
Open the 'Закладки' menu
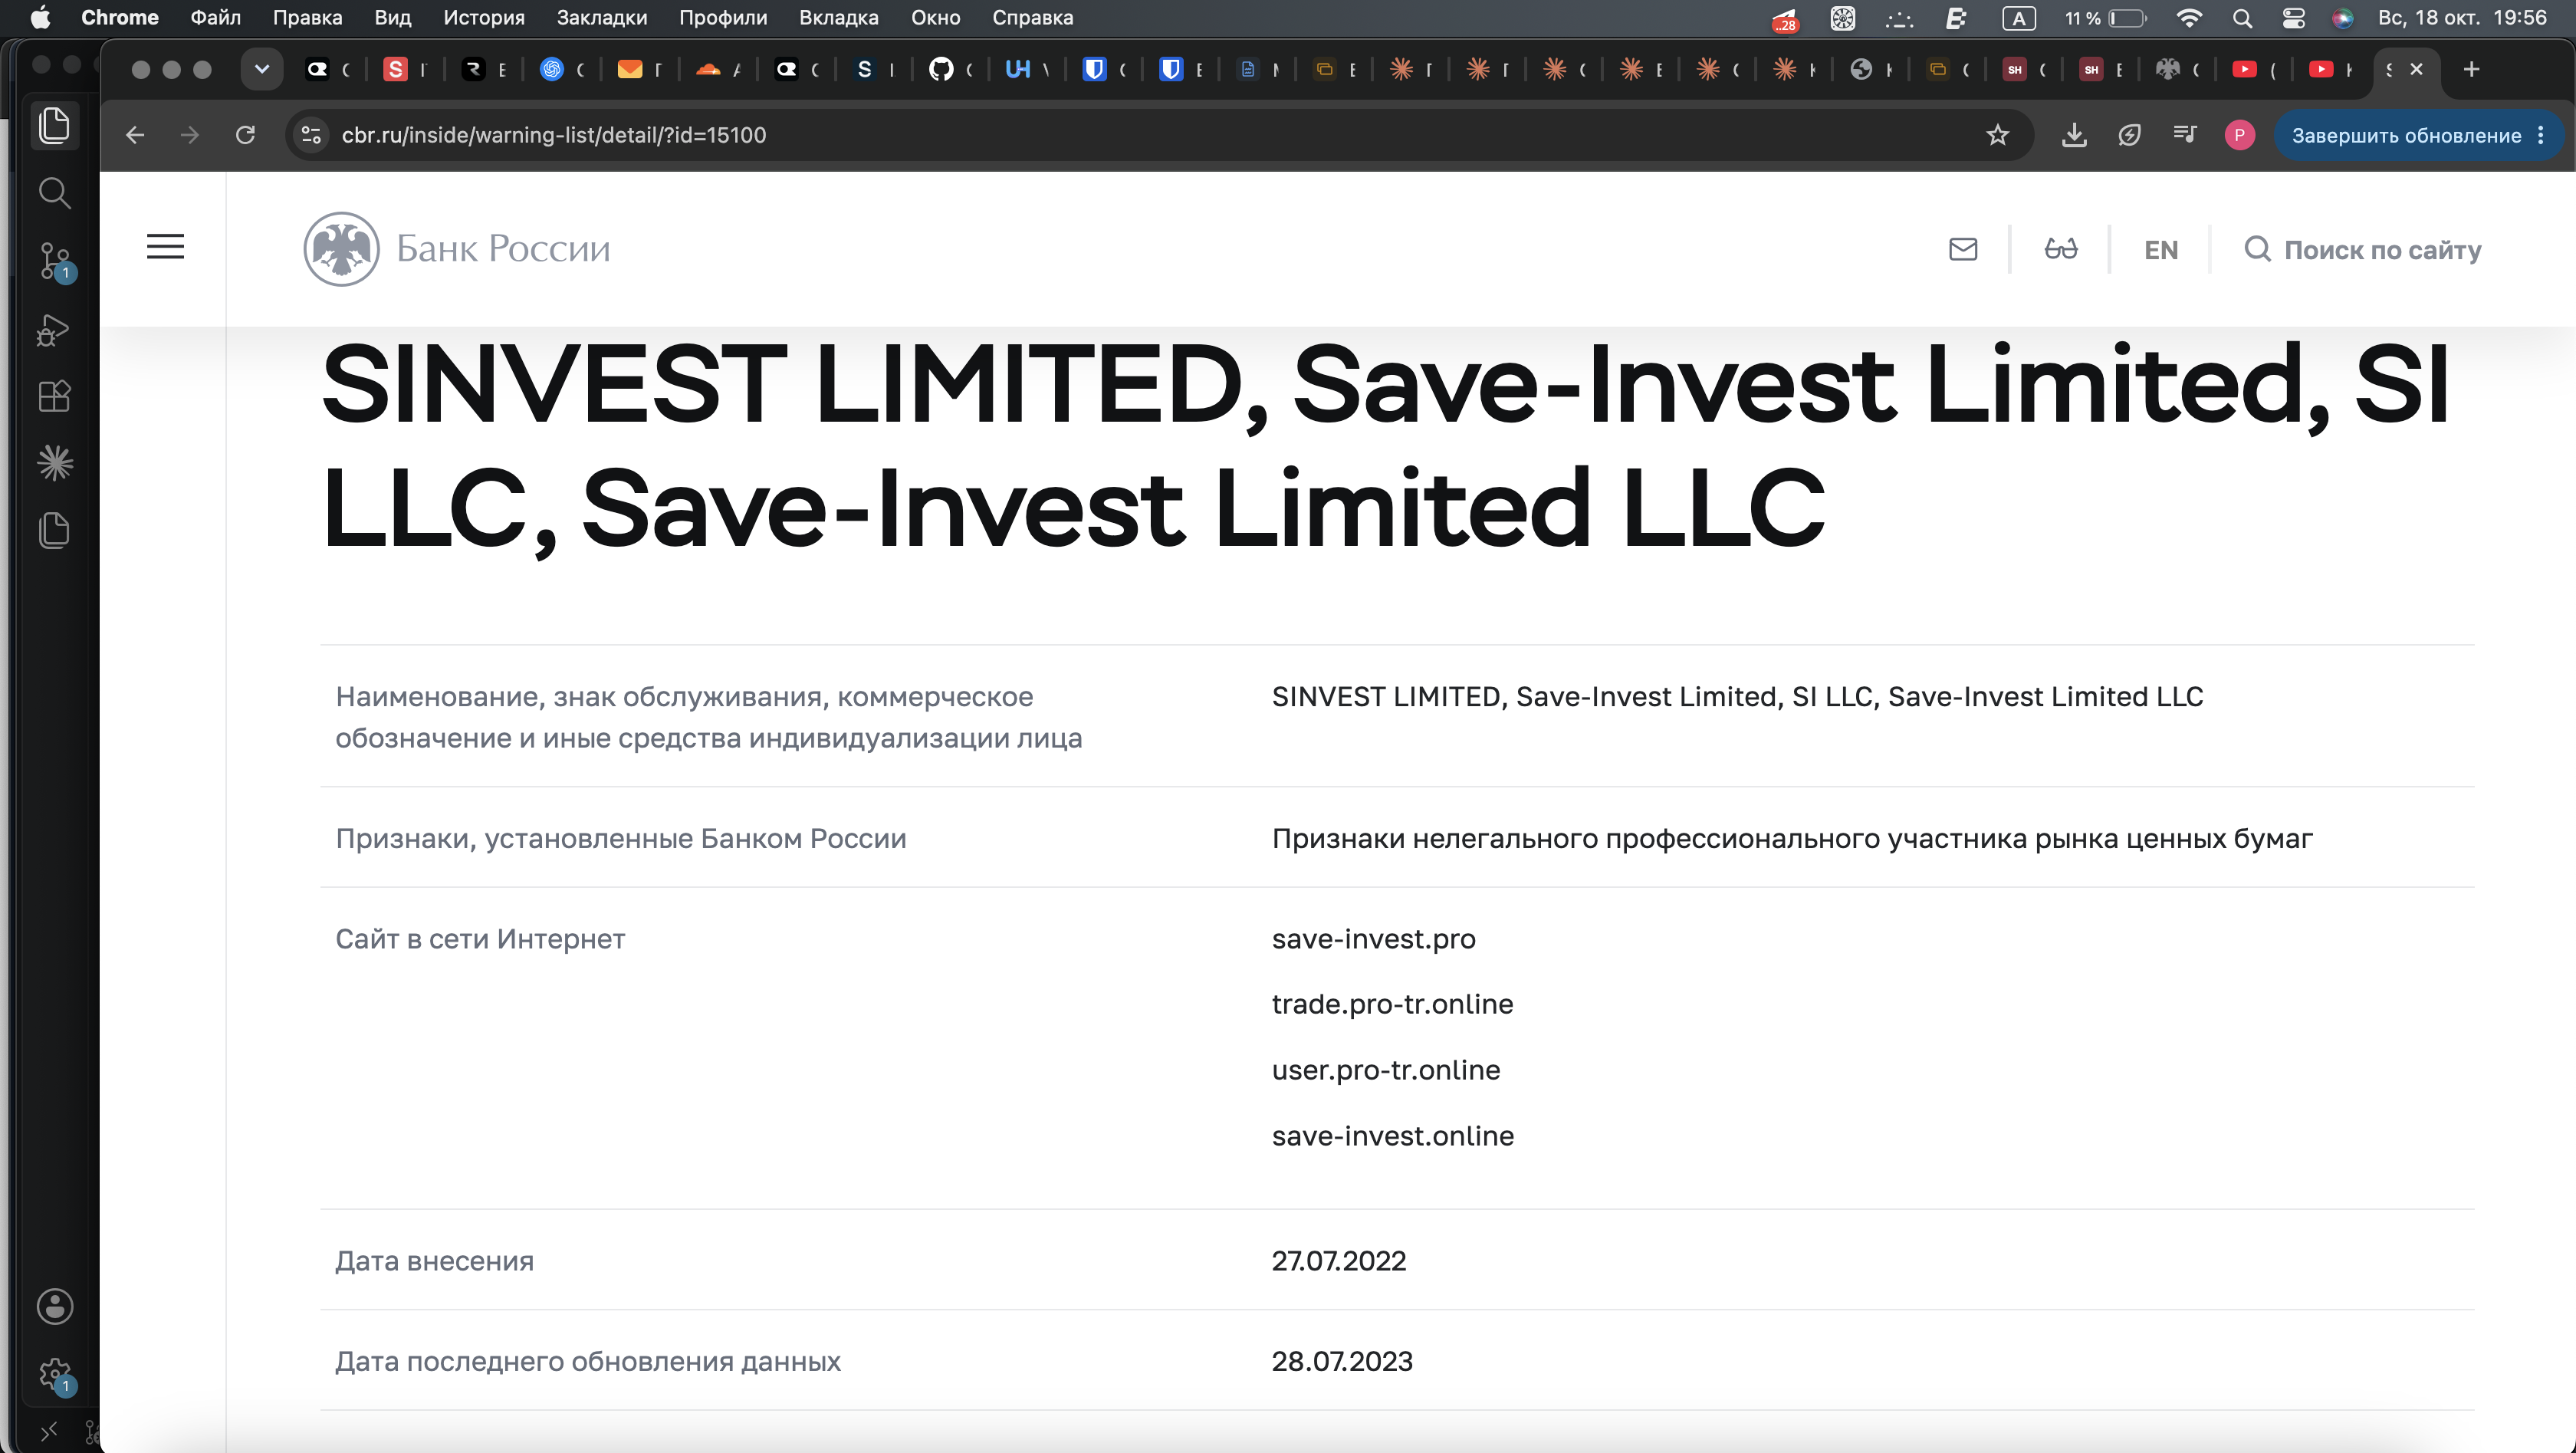click(602, 17)
